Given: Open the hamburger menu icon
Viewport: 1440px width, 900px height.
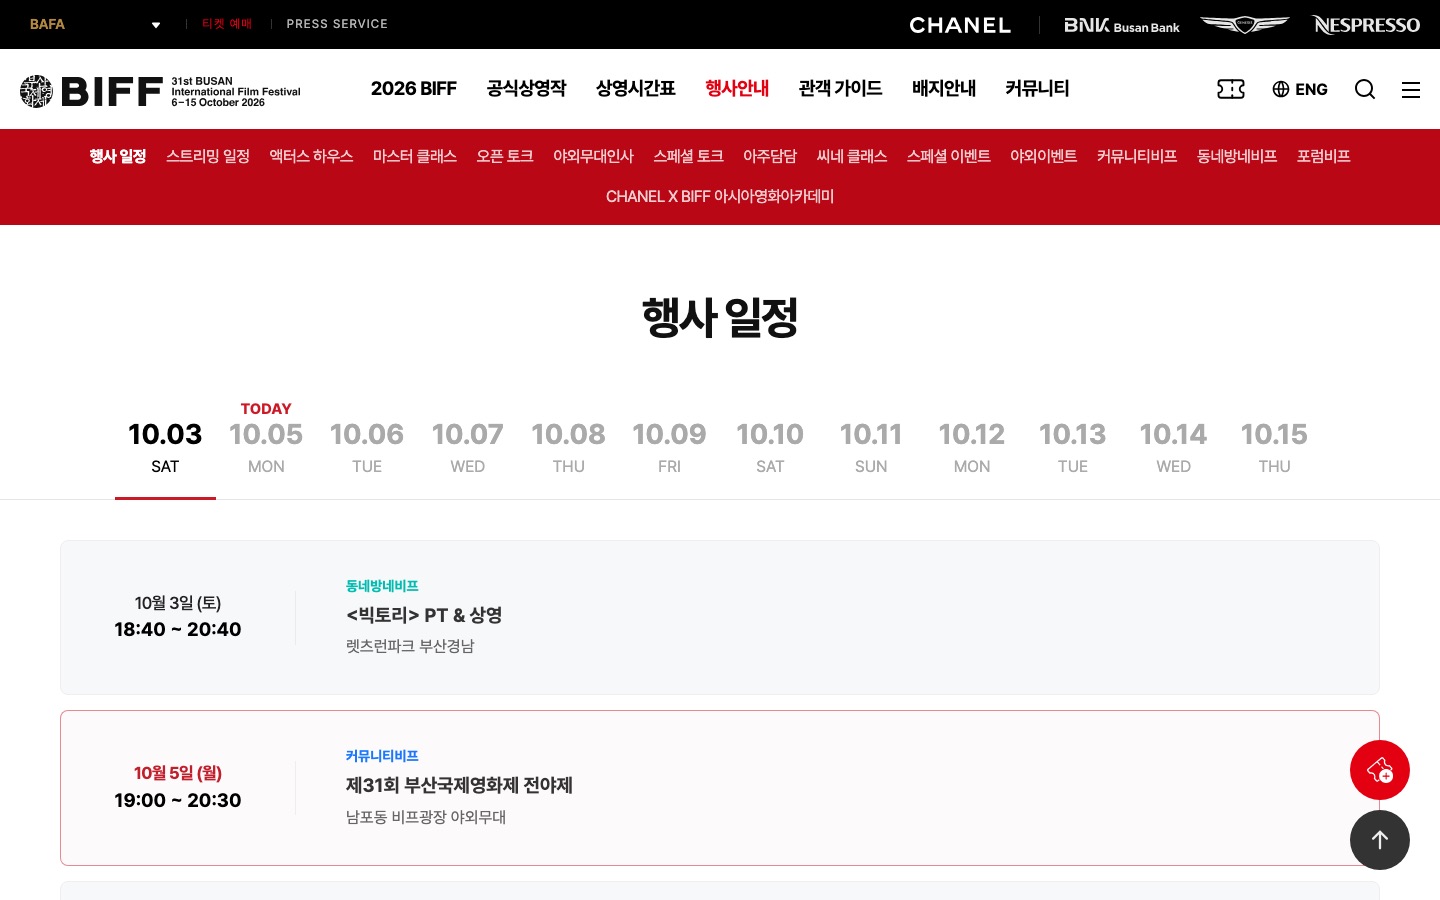Looking at the screenshot, I should pyautogui.click(x=1411, y=90).
